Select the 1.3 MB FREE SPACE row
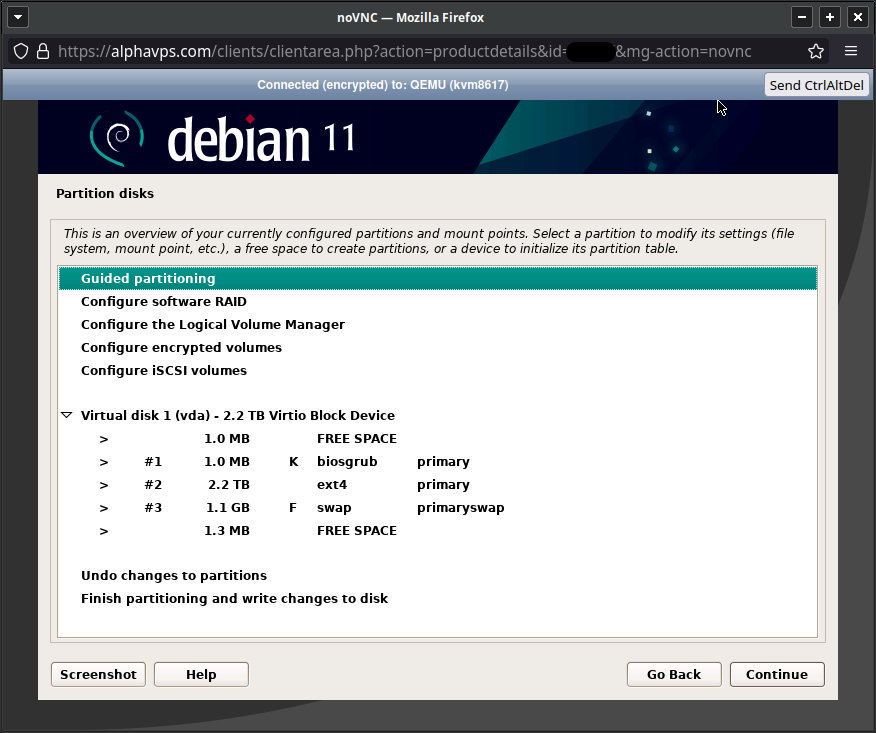 (x=437, y=530)
